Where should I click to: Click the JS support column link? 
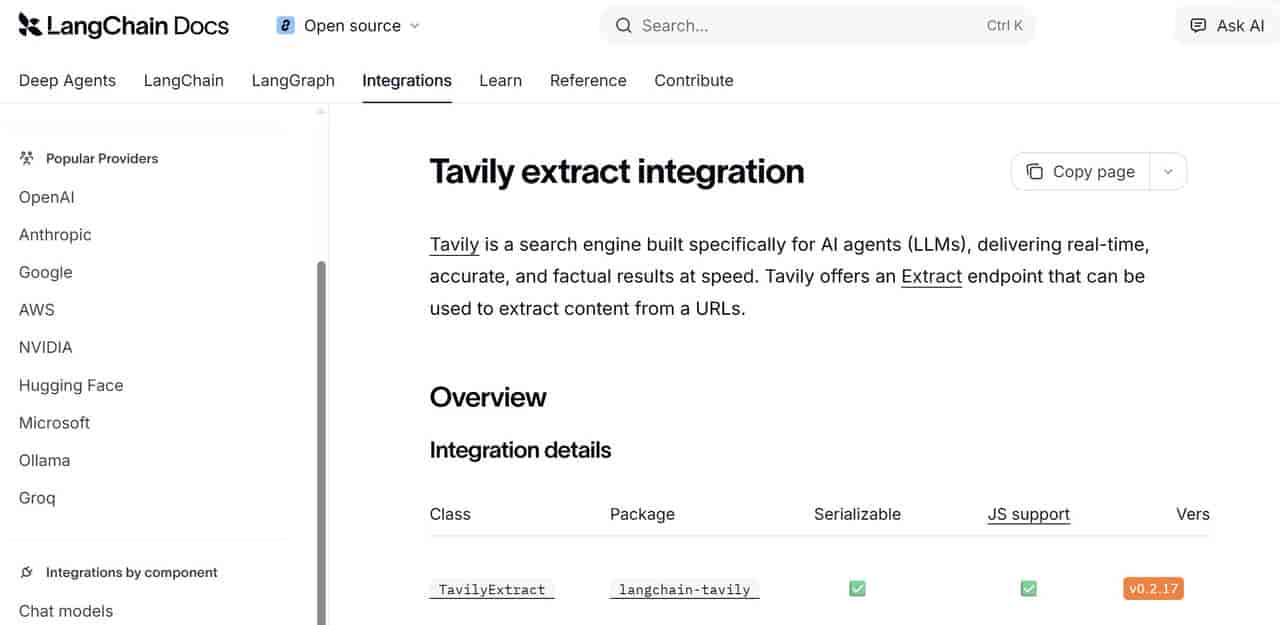[1029, 514]
